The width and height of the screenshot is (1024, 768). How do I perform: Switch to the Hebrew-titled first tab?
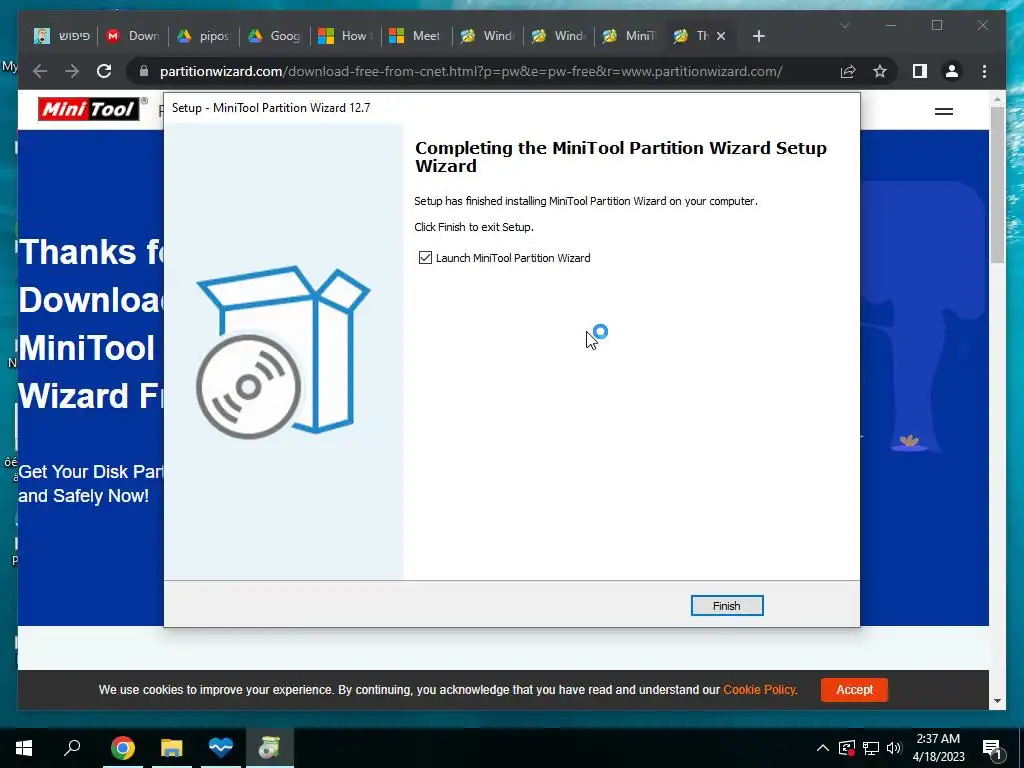(x=62, y=36)
